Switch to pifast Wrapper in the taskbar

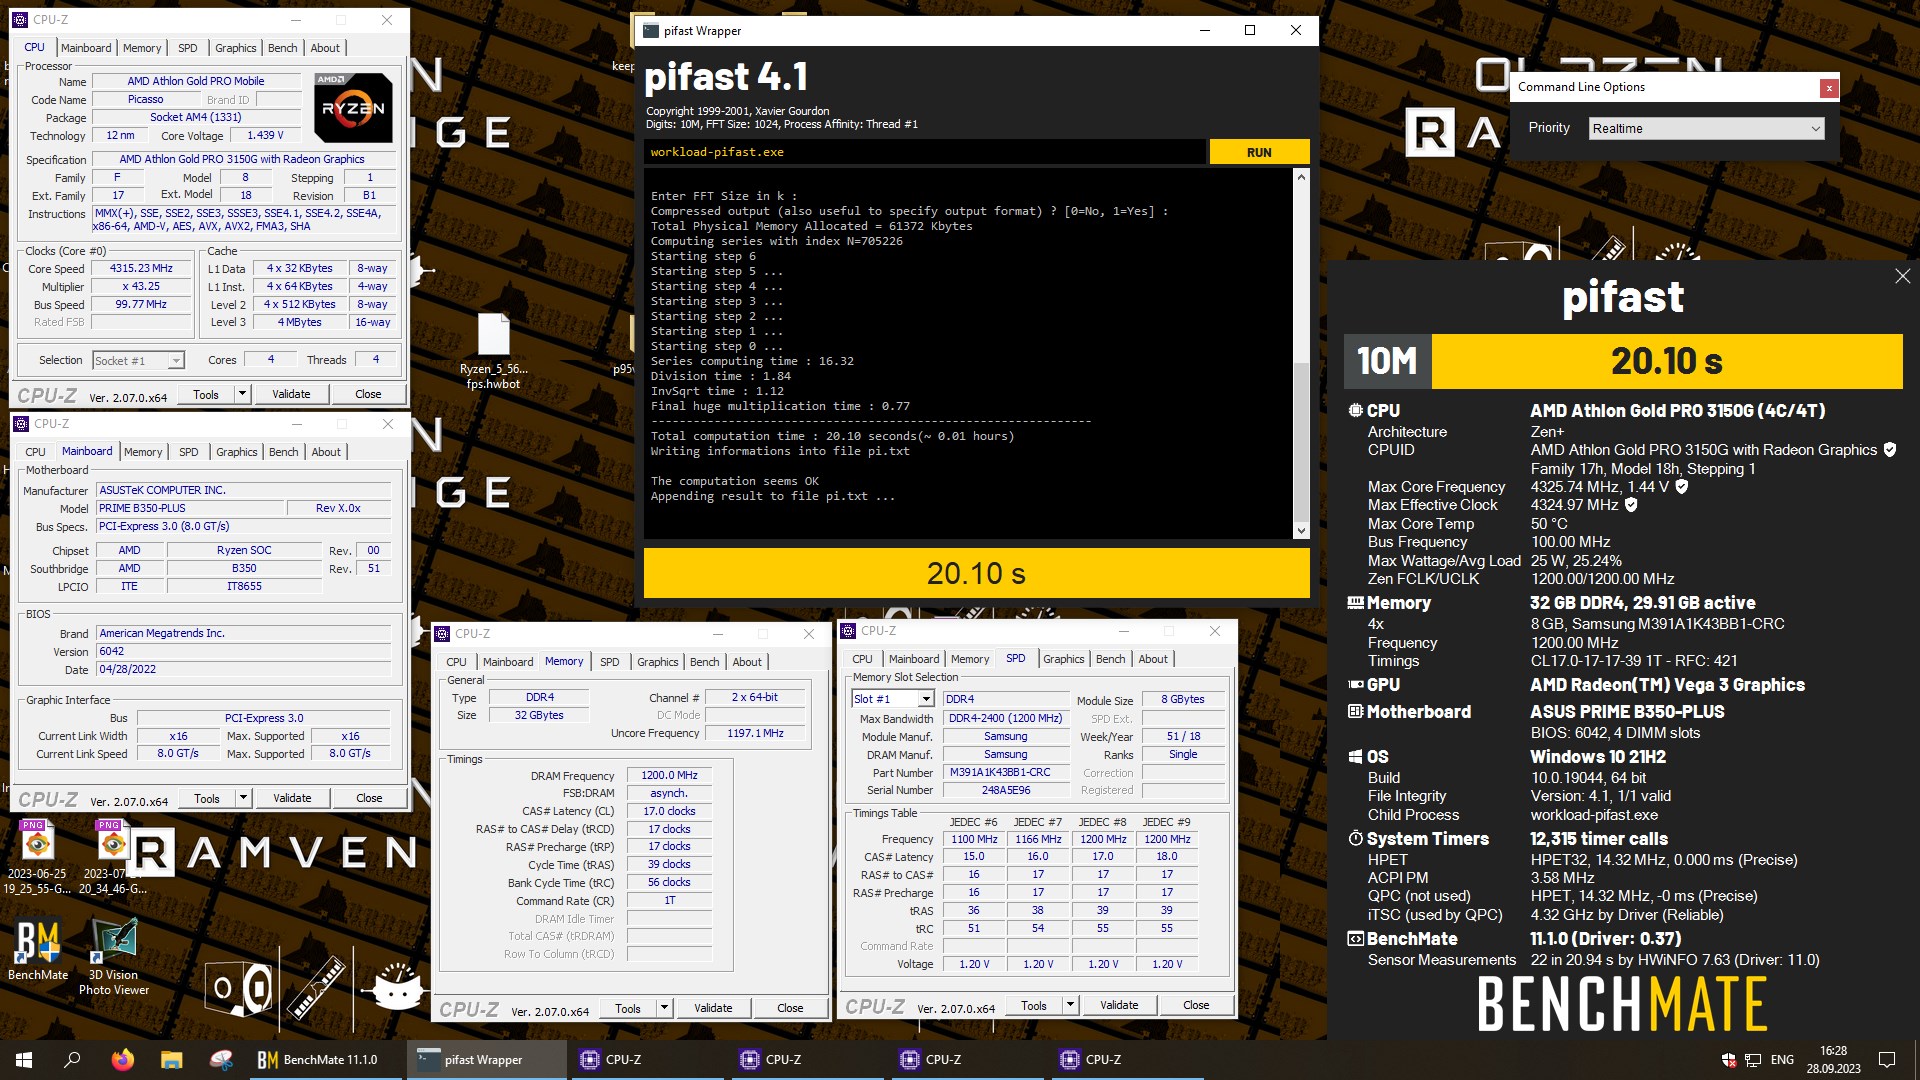[486, 1060]
